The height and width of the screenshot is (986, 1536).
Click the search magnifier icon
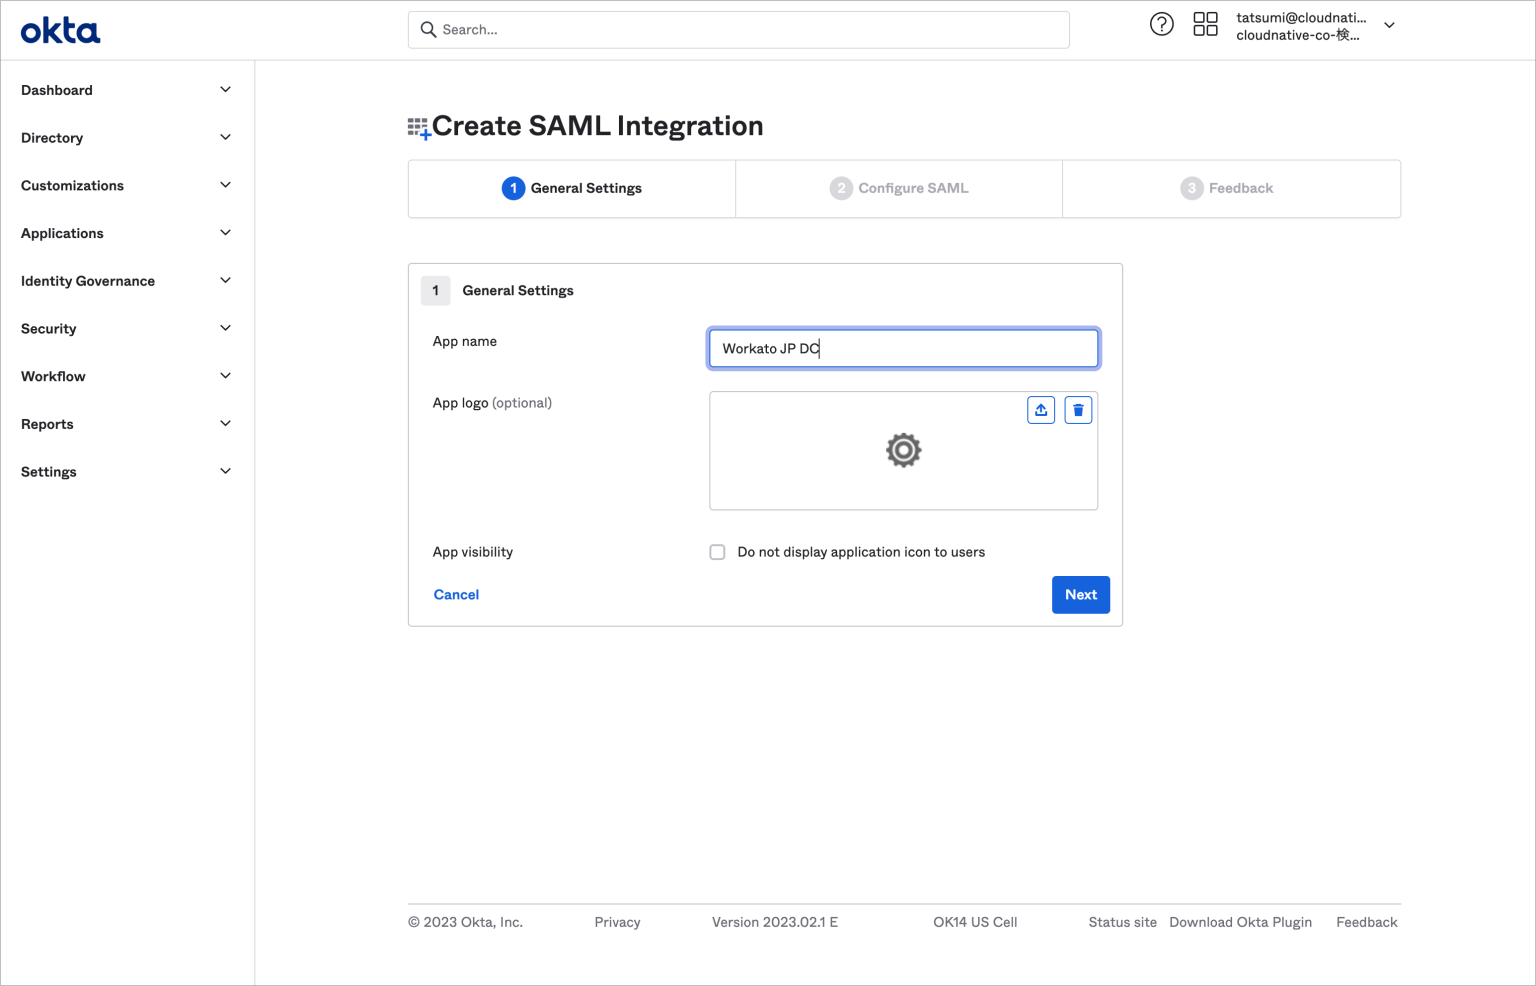[x=428, y=29]
